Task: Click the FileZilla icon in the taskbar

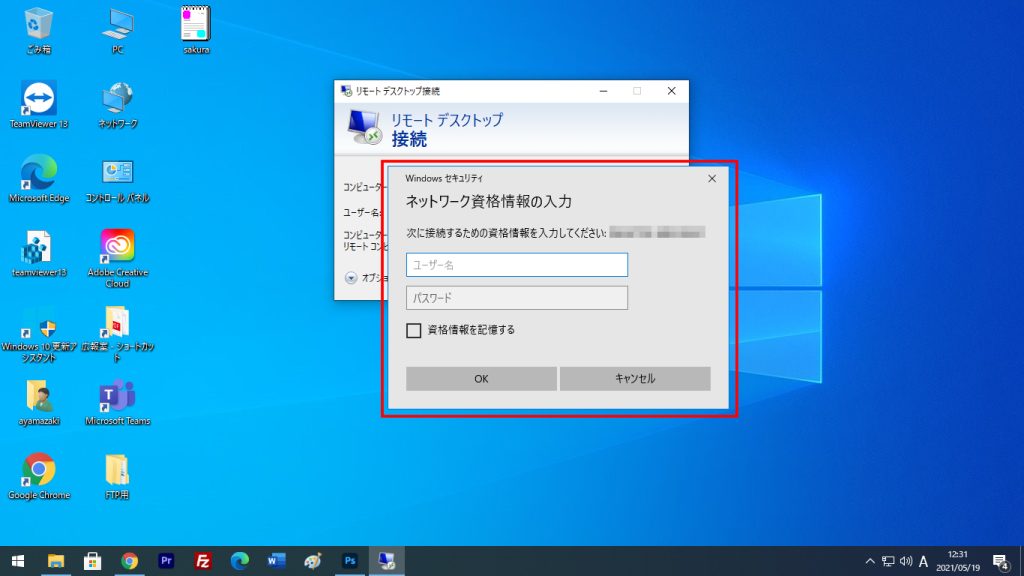Action: tap(203, 561)
